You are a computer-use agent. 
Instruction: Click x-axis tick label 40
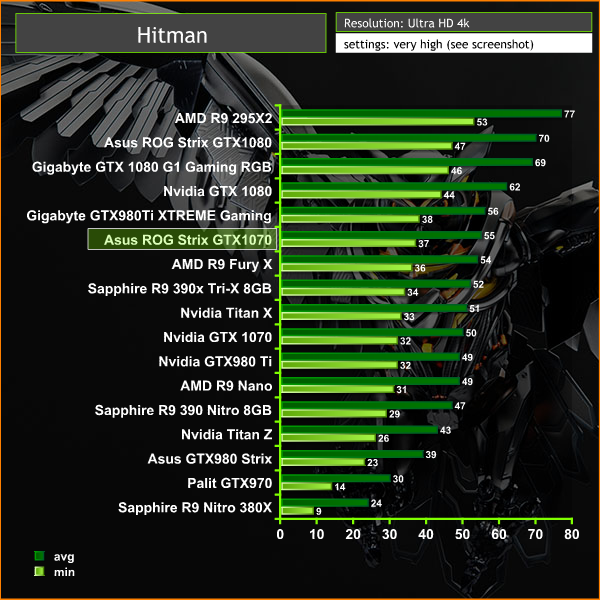(426, 534)
